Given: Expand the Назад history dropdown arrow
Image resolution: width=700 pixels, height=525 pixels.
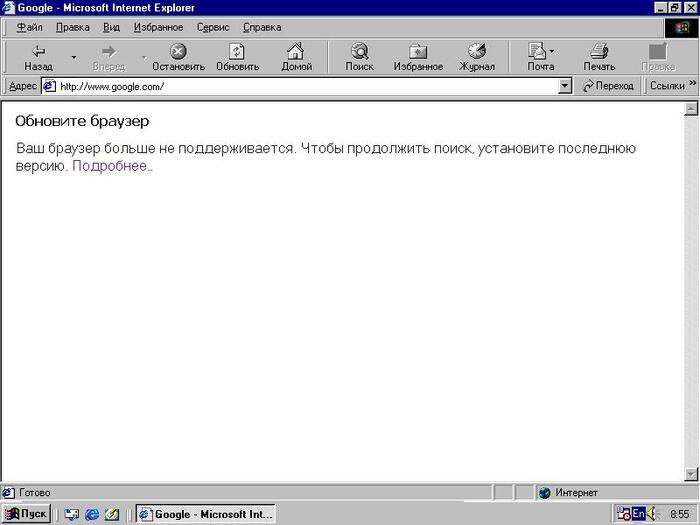Looking at the screenshot, I should [x=73, y=58].
